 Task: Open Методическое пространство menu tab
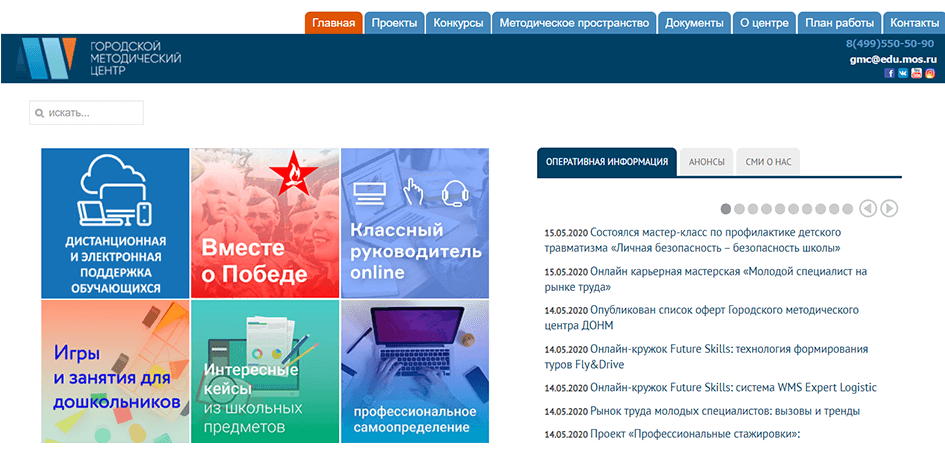click(574, 23)
